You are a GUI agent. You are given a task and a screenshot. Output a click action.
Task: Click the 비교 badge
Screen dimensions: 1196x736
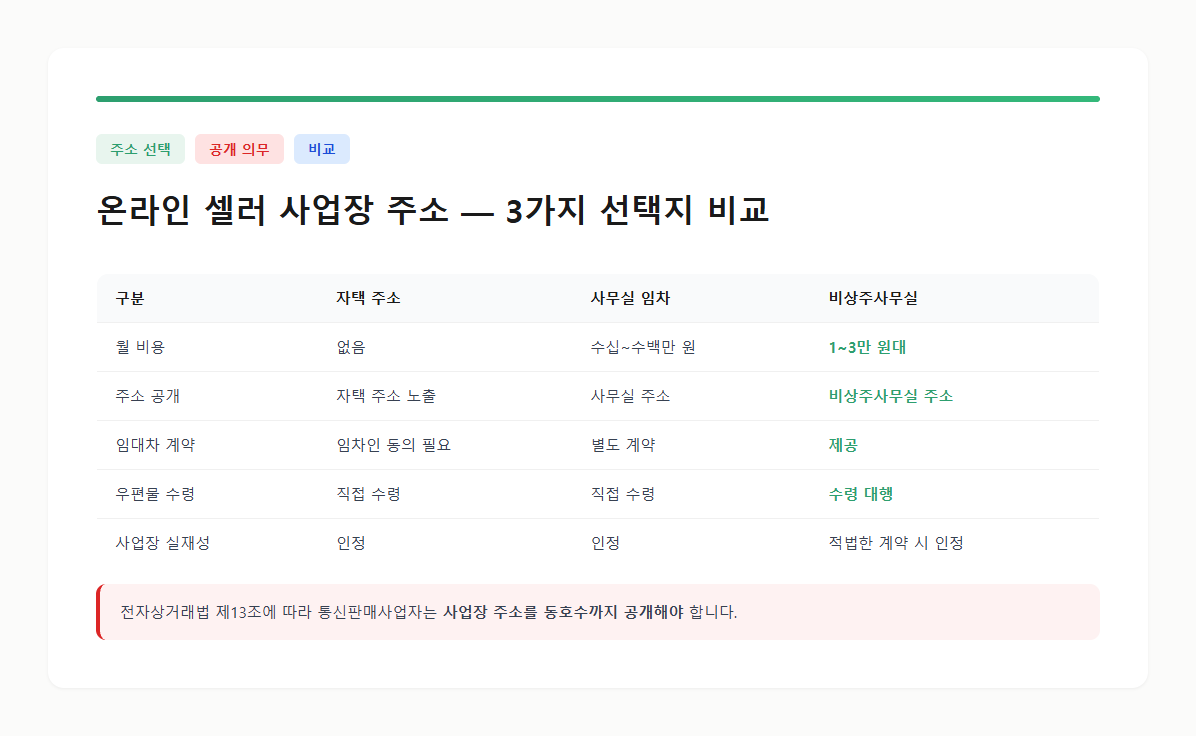click(322, 148)
